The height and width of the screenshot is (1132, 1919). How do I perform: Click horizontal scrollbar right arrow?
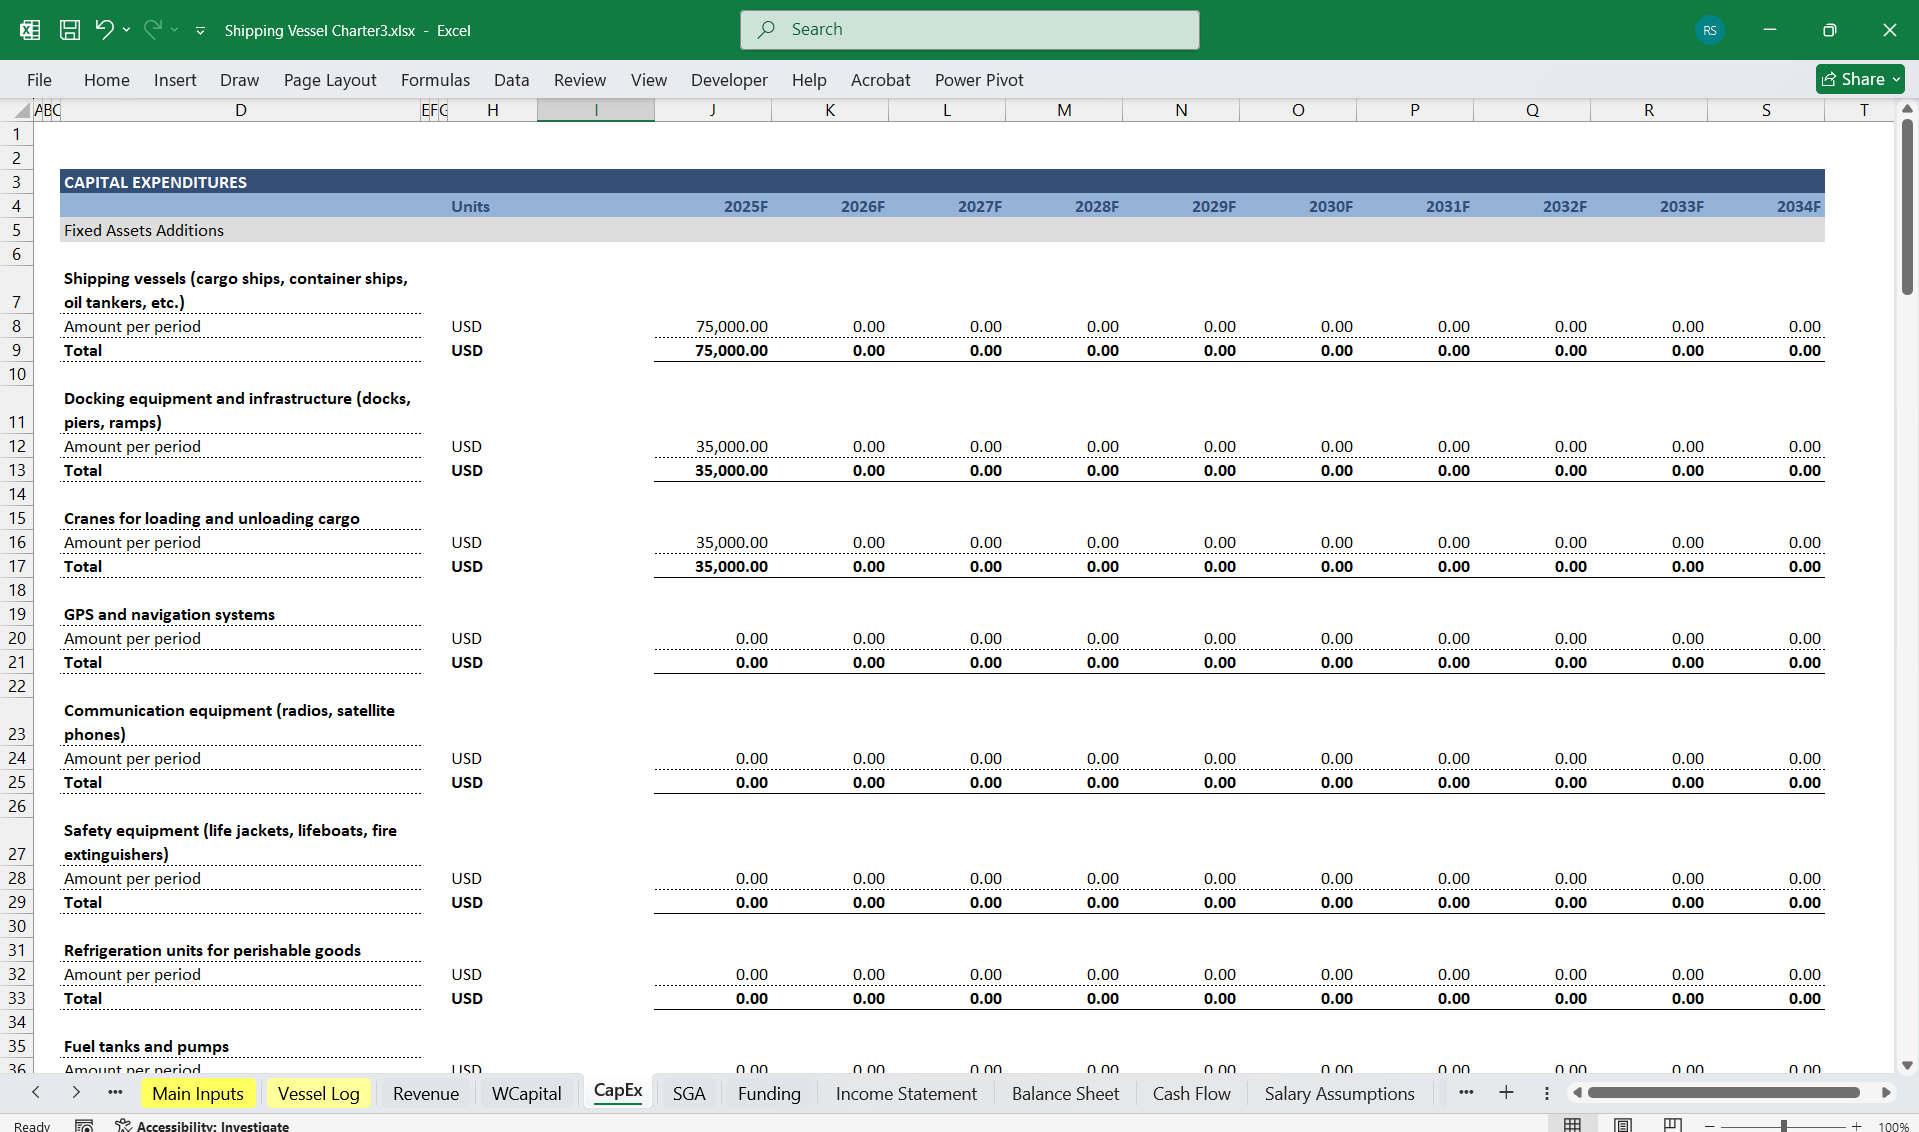(1886, 1092)
